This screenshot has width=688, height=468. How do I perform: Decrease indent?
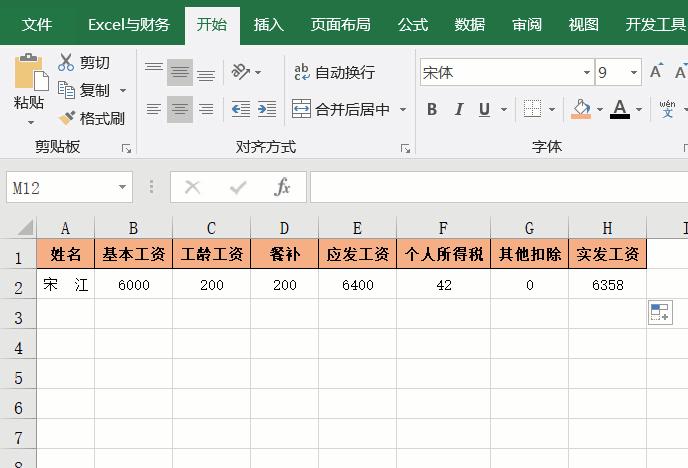pyautogui.click(x=241, y=109)
